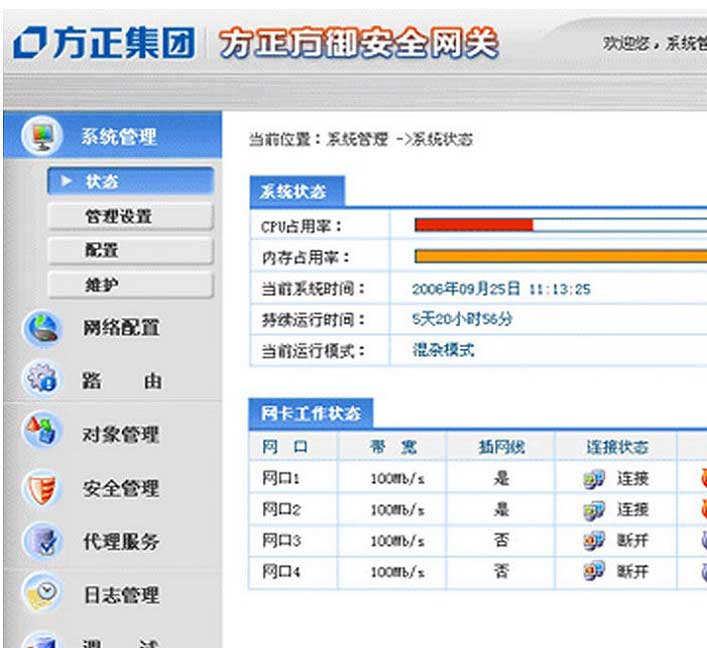Viewport: 707px width, 648px height.
Task: Click the 代理服务 icon
Action: click(42, 541)
